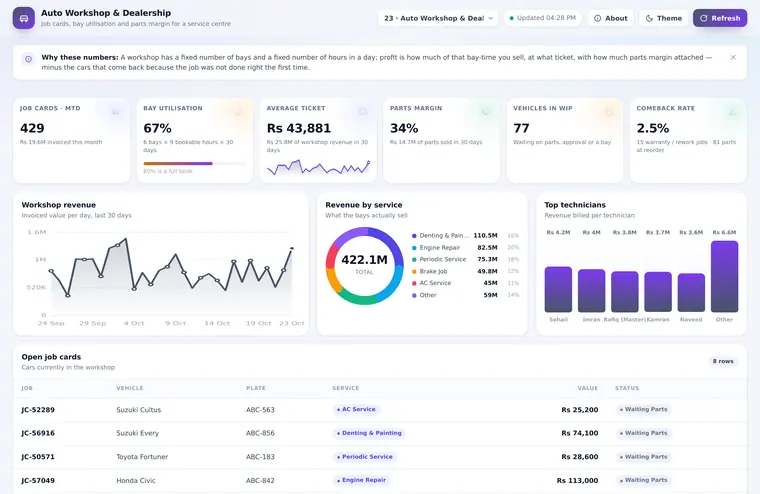Click the Kamran technician bar
The image size is (760, 494).
click(x=658, y=292)
